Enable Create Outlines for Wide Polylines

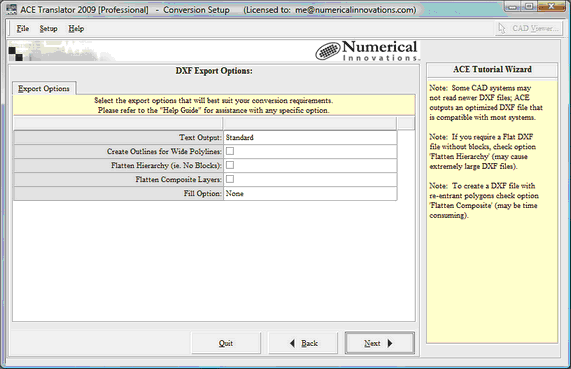pyautogui.click(x=230, y=151)
